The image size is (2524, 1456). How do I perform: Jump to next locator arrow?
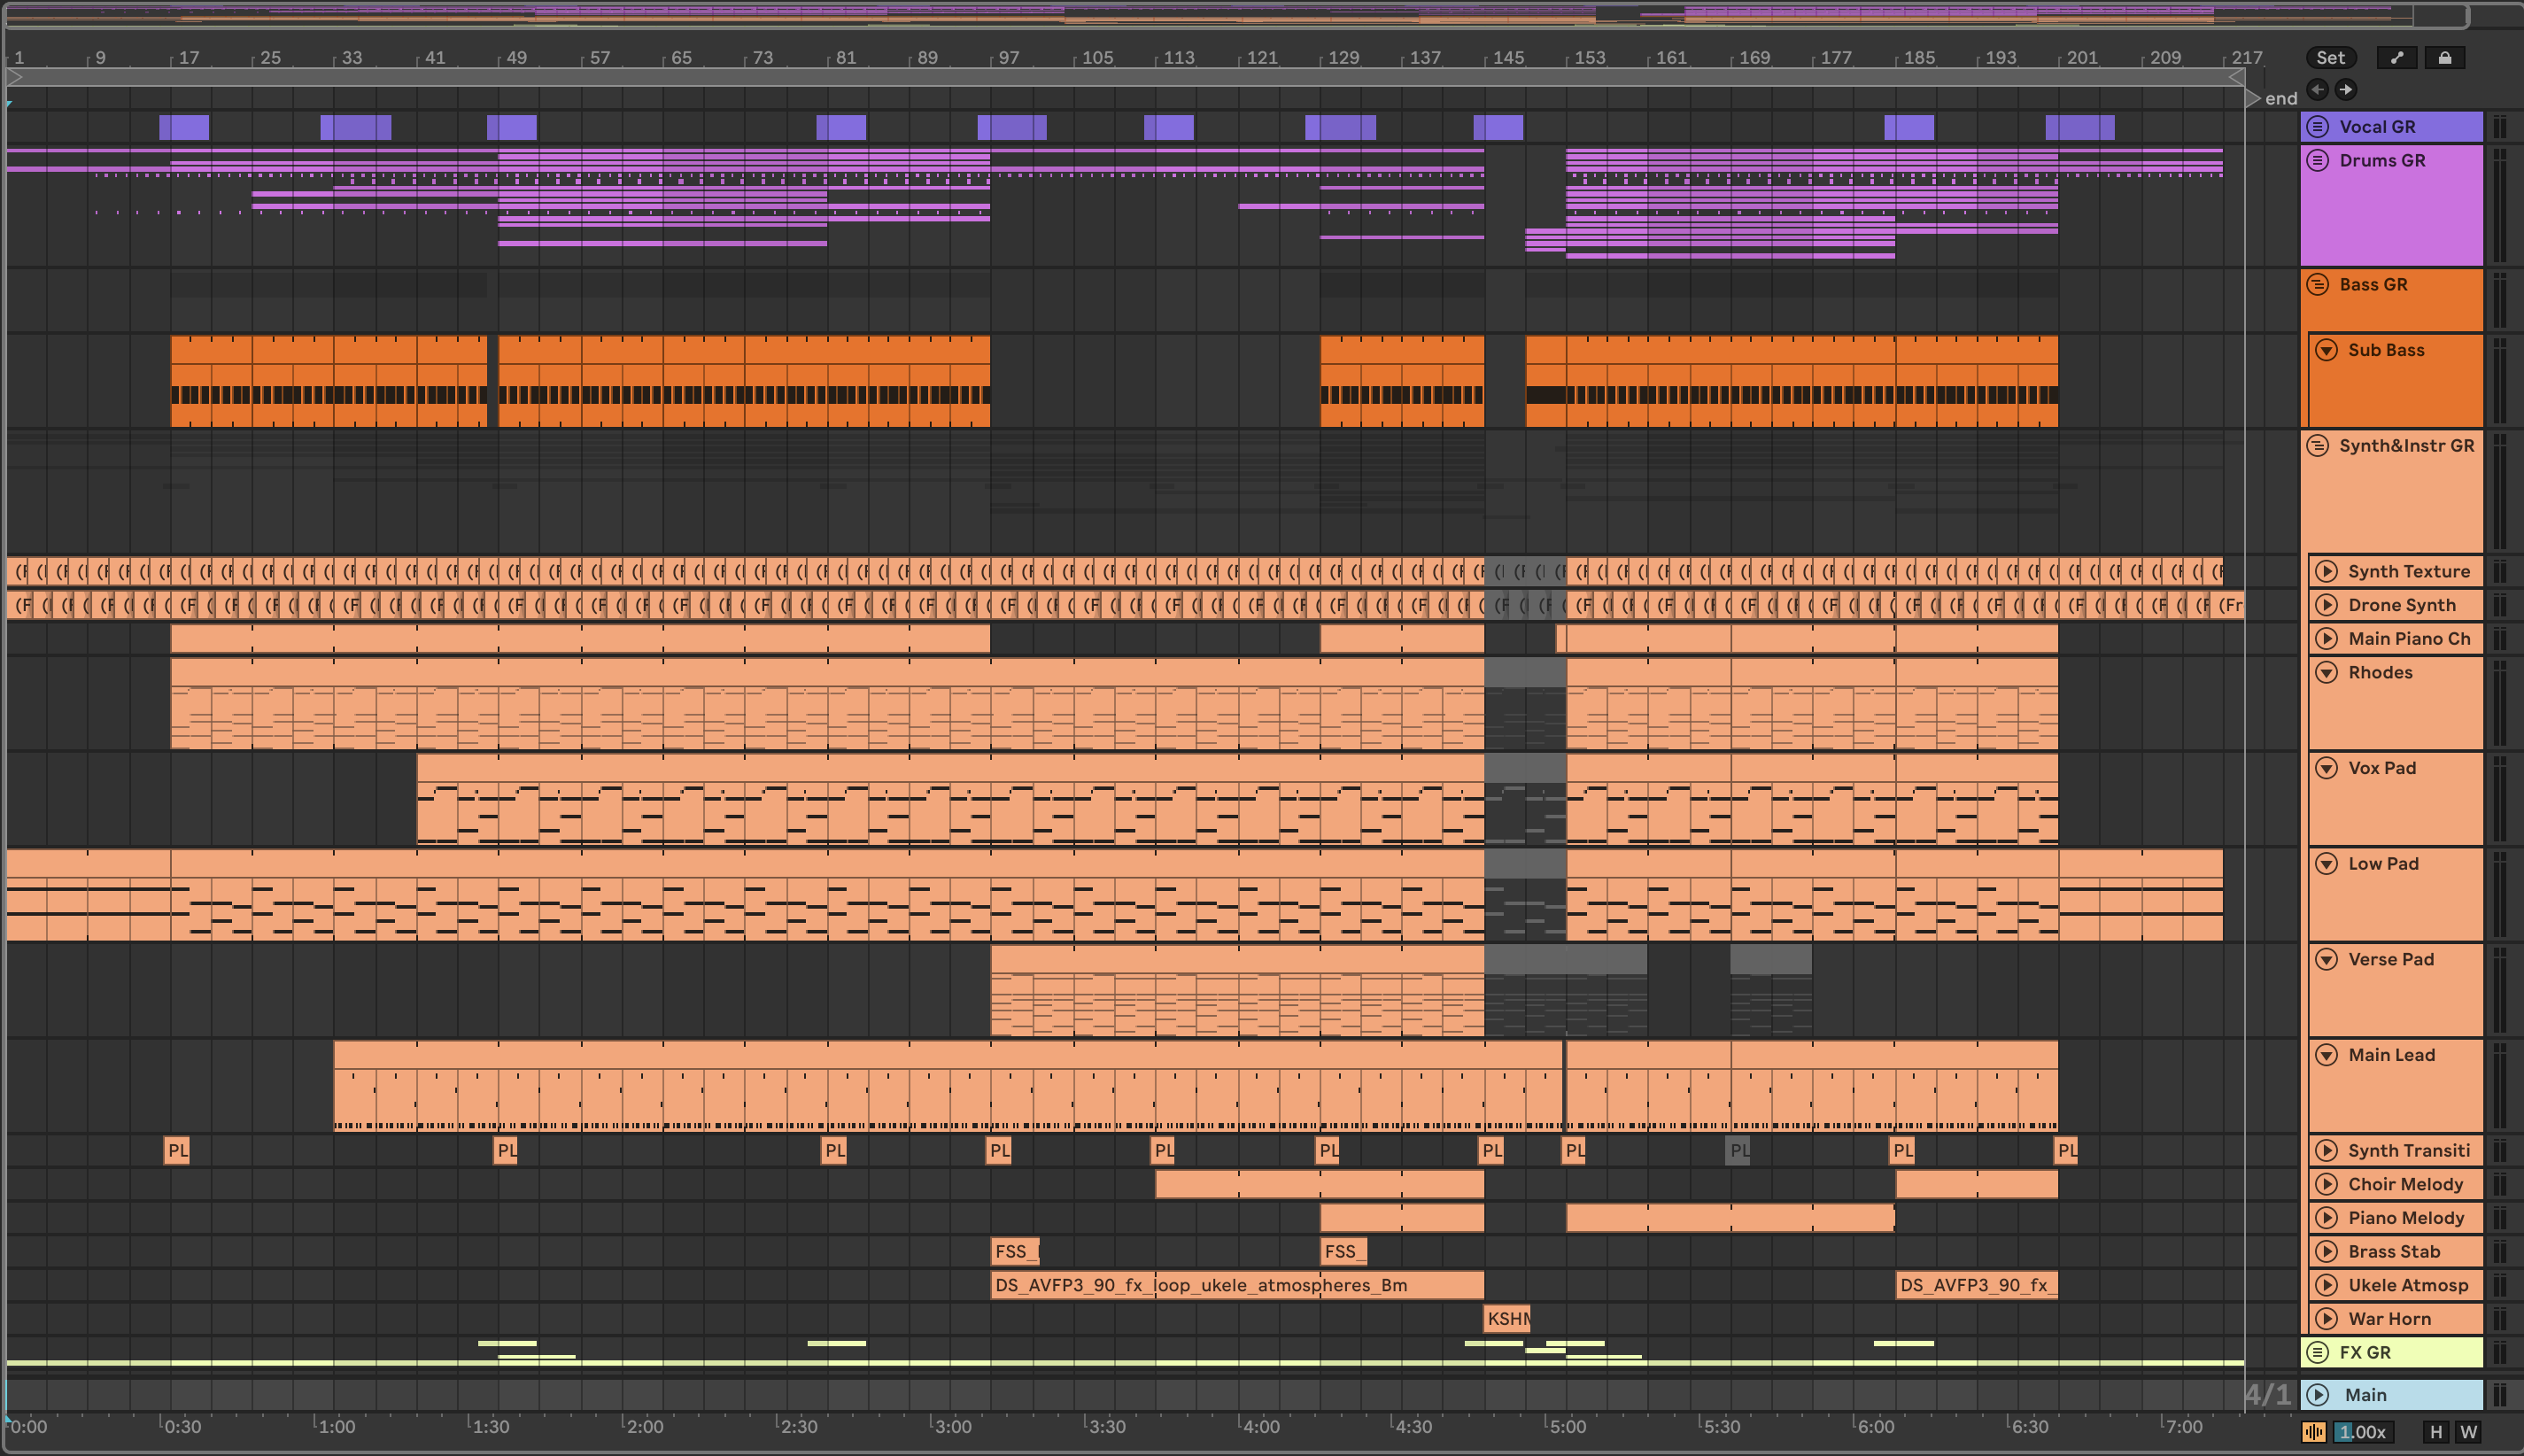(2345, 89)
